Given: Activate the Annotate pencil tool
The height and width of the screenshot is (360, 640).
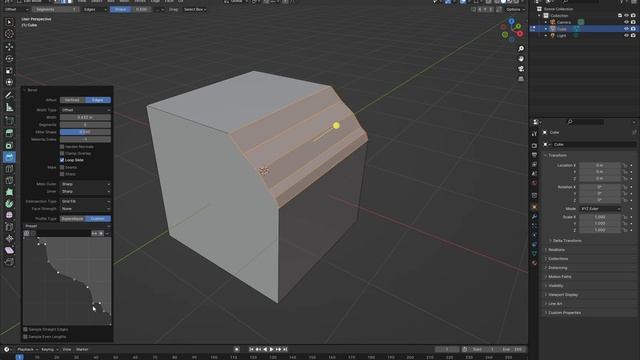Looking at the screenshot, I should [x=9, y=95].
